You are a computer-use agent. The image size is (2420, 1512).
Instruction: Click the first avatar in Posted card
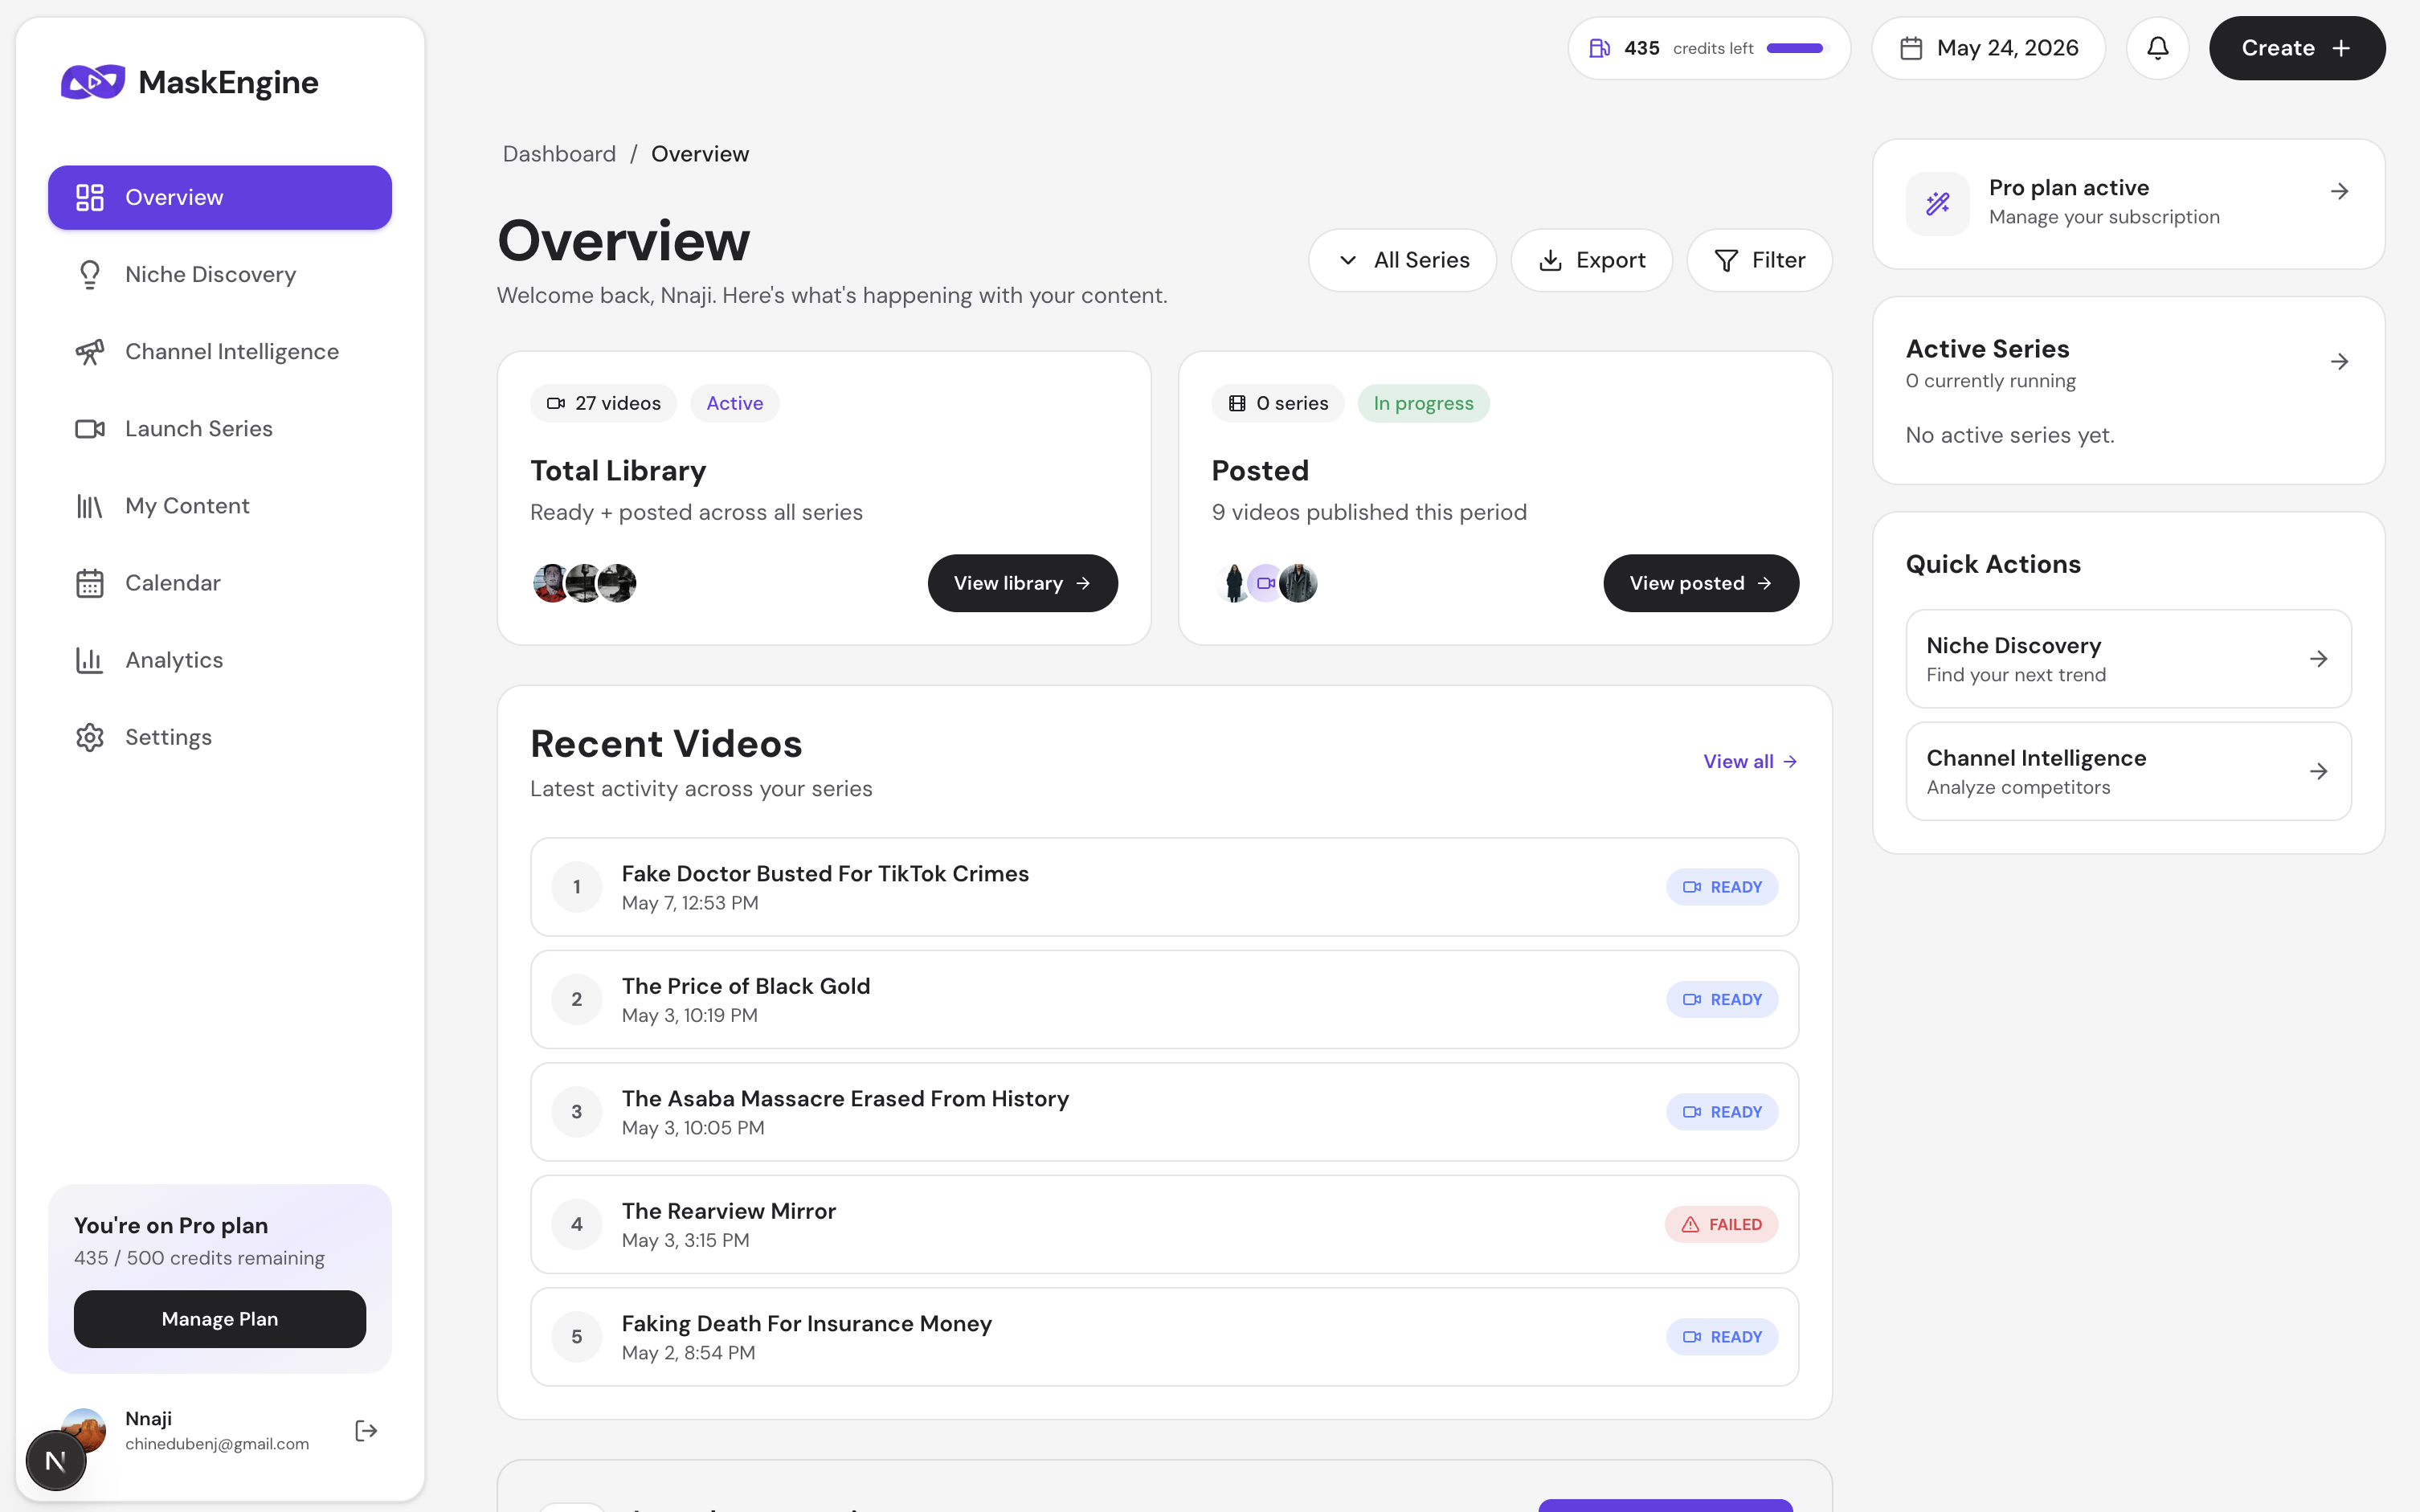(1234, 583)
